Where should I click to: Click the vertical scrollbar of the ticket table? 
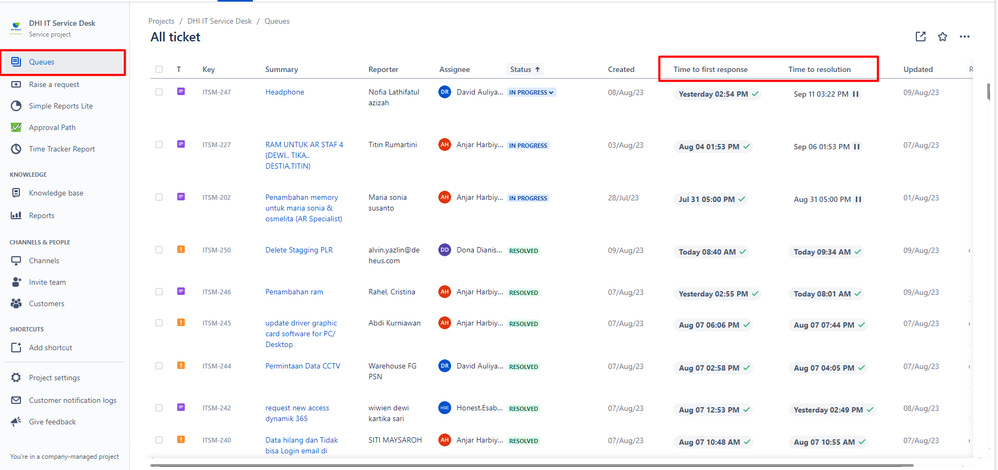(x=988, y=92)
